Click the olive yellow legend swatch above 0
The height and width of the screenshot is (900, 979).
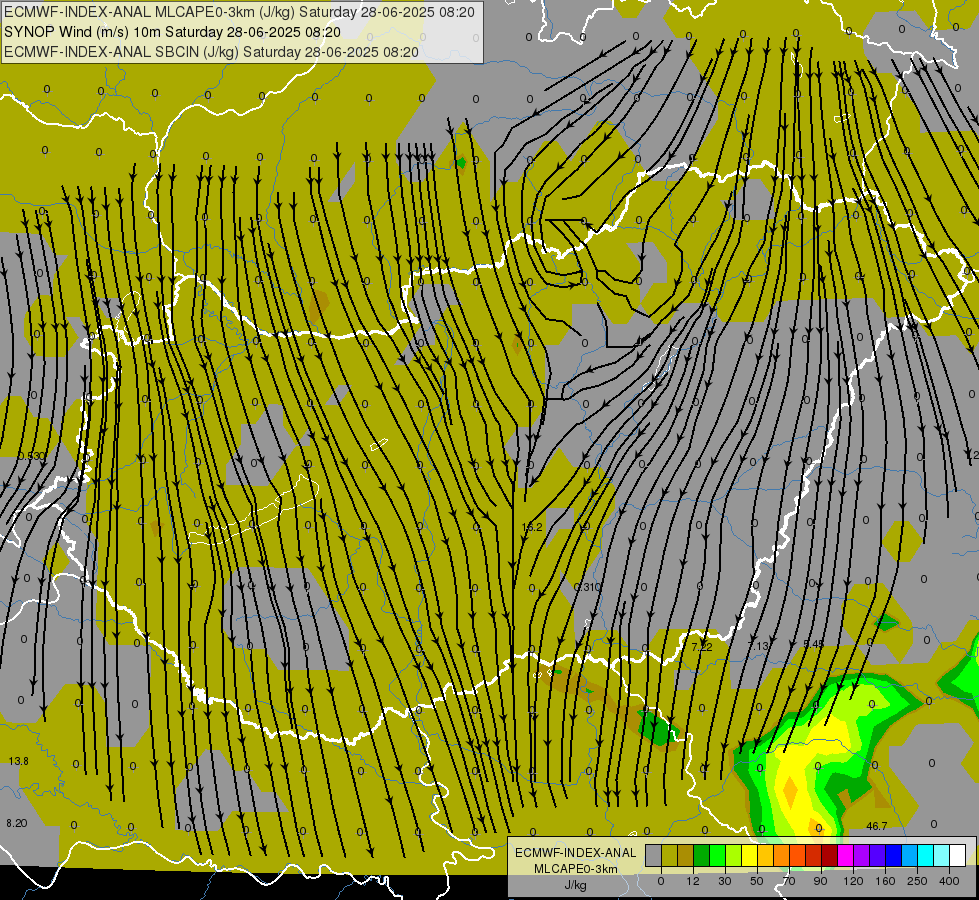coord(670,855)
